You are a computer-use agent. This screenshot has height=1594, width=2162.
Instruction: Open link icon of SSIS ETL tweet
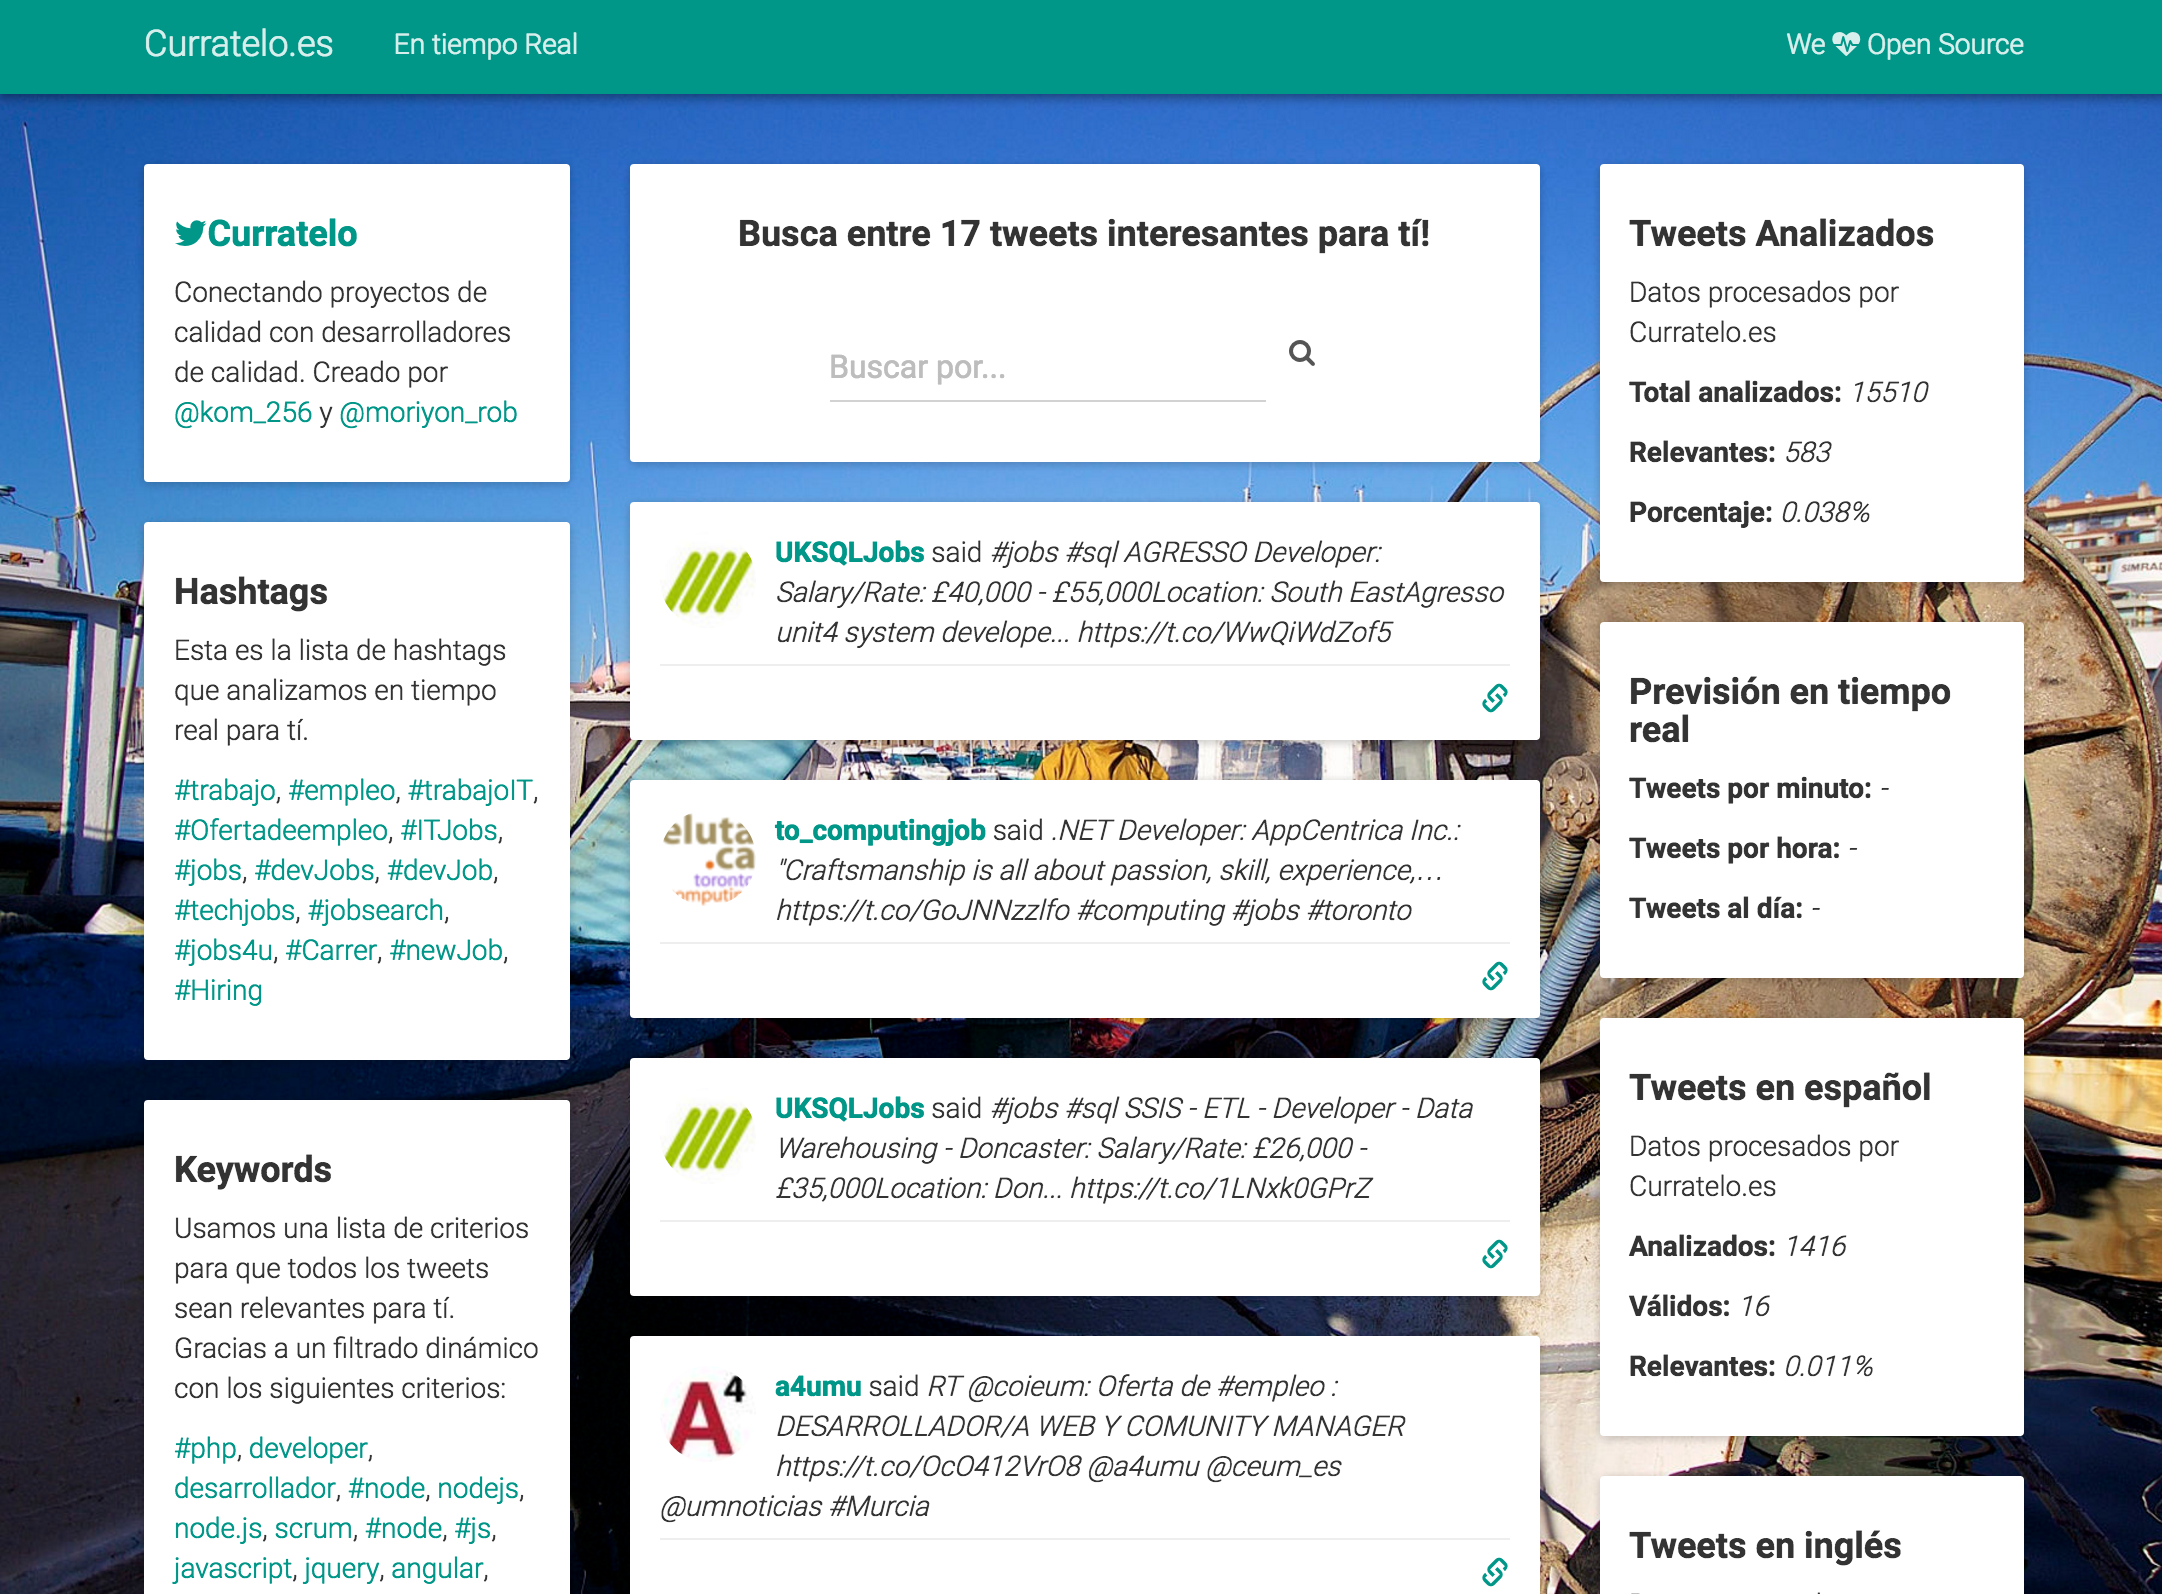1494,1254
